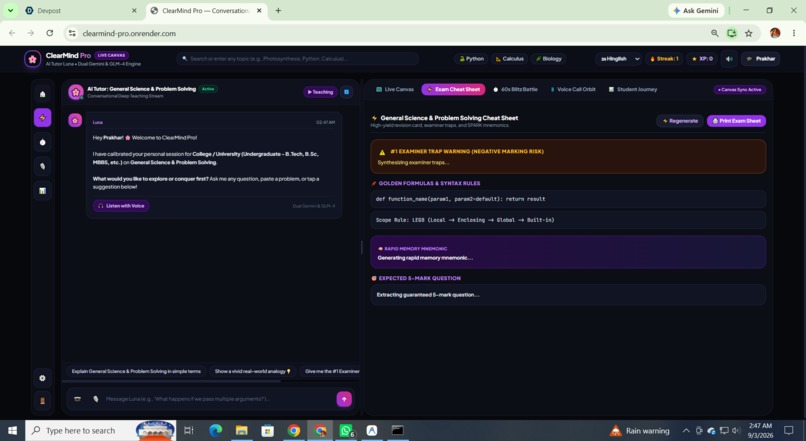Click the suggestions horizontal scrollbar
Screen dimensions: 806x441
click(171, 381)
